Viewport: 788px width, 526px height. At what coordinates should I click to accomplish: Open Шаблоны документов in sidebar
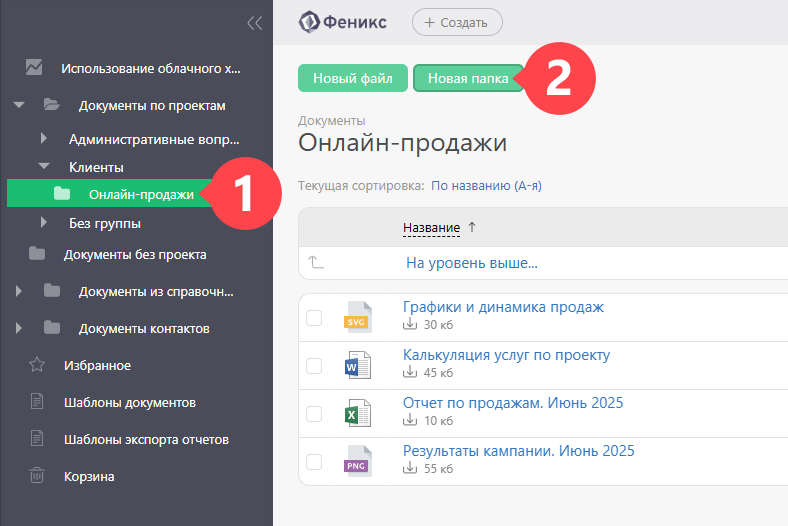coord(130,402)
